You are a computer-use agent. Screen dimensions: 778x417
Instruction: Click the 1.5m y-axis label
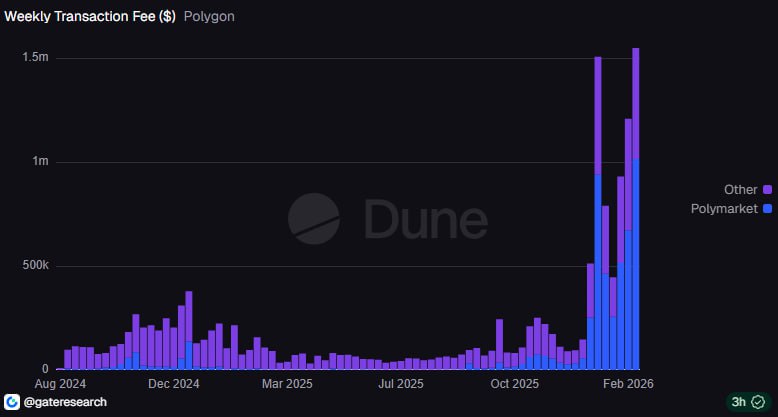pos(35,58)
